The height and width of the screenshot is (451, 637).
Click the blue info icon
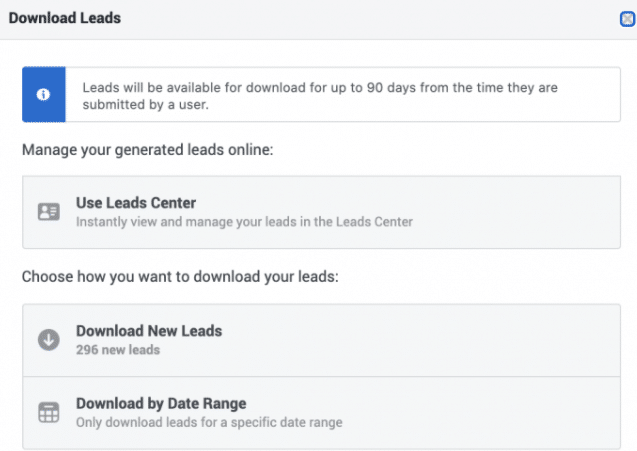click(43, 95)
